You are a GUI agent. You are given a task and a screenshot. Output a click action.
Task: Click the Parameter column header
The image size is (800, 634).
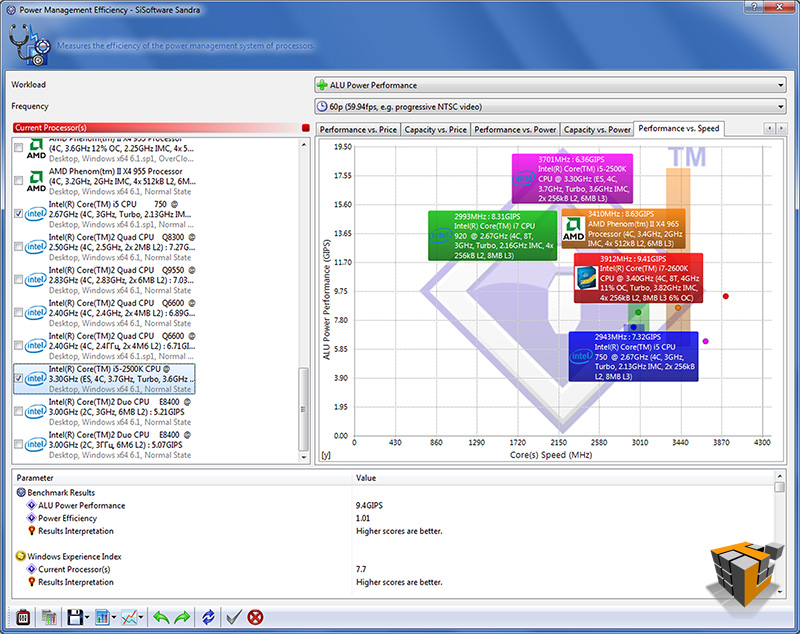[x=182, y=478]
